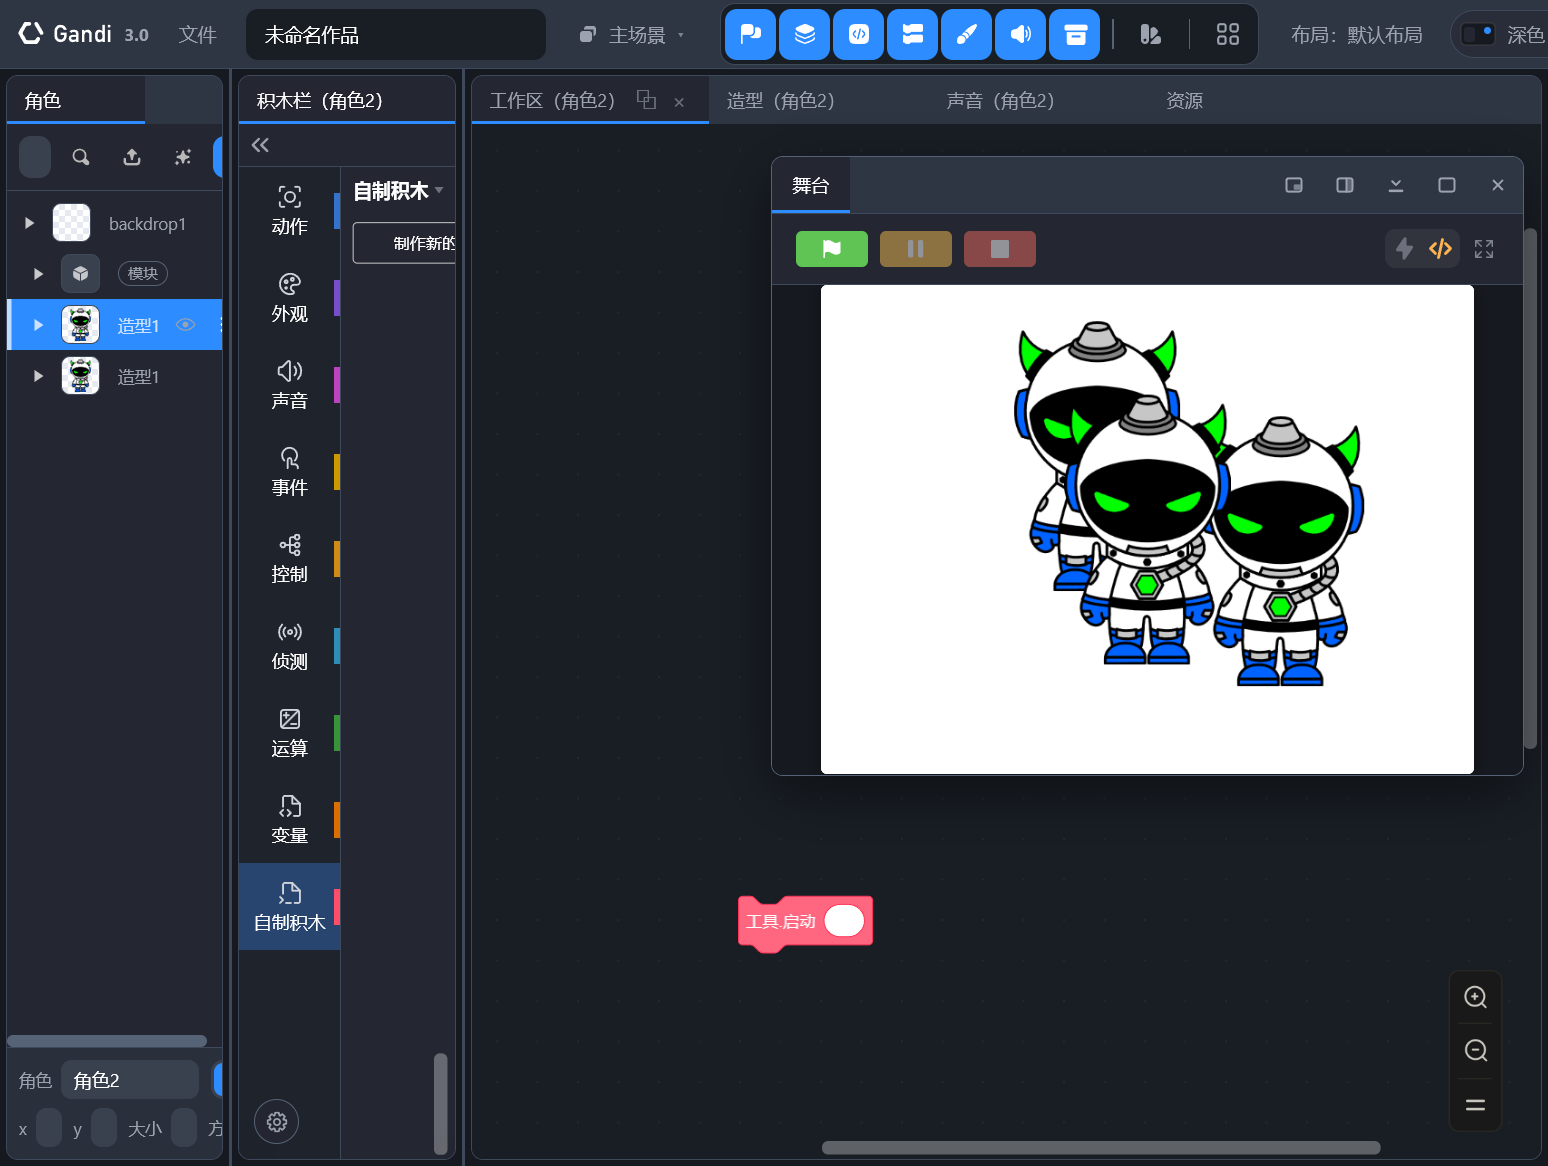This screenshot has width=1548, height=1166.
Task: Select the 事件 block category
Action: click(290, 472)
